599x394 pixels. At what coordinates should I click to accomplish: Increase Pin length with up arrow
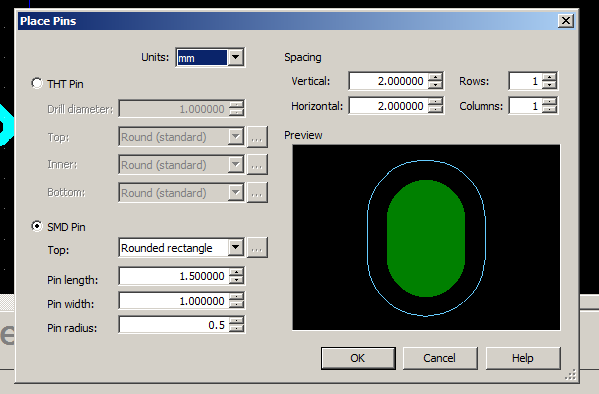point(236,272)
